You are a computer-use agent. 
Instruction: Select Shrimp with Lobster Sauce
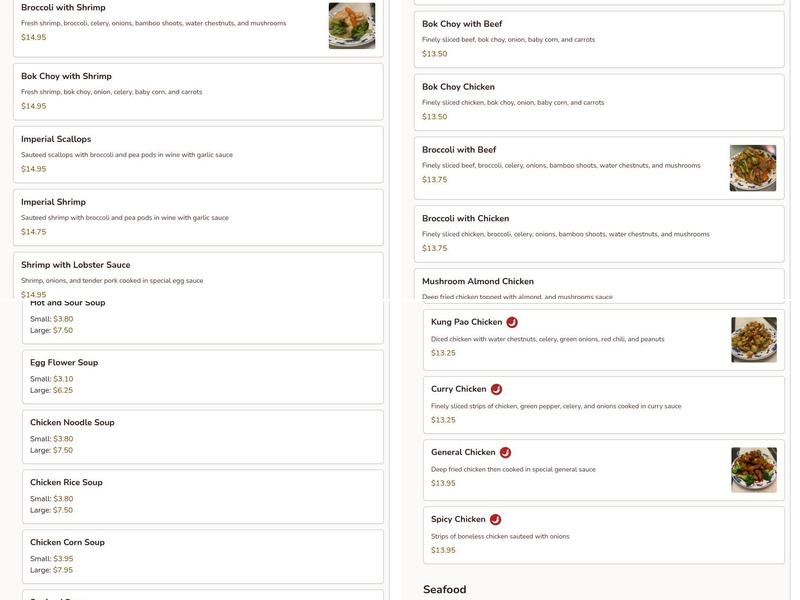198,275
